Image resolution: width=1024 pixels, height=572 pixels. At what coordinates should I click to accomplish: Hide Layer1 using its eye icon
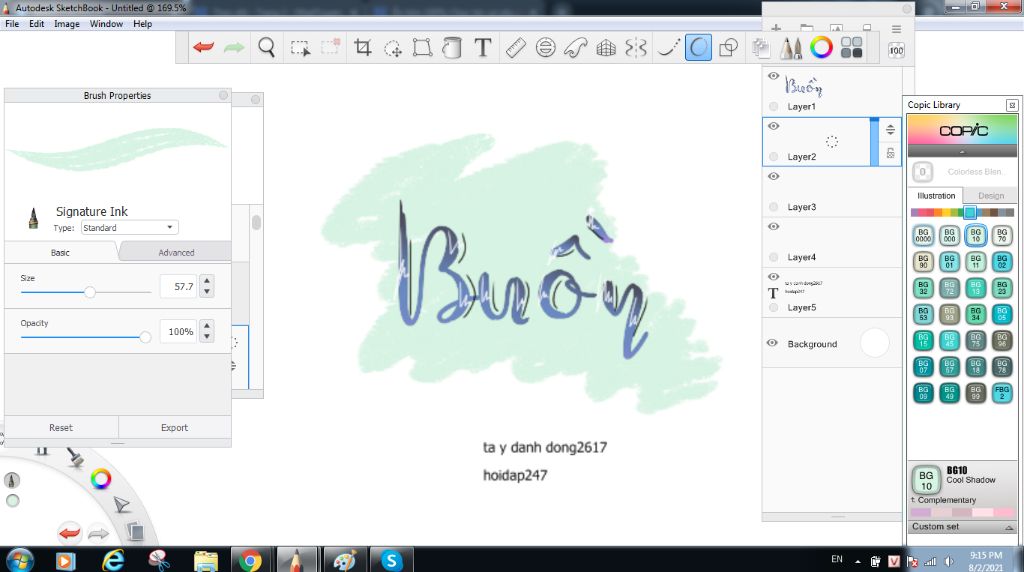click(x=773, y=76)
